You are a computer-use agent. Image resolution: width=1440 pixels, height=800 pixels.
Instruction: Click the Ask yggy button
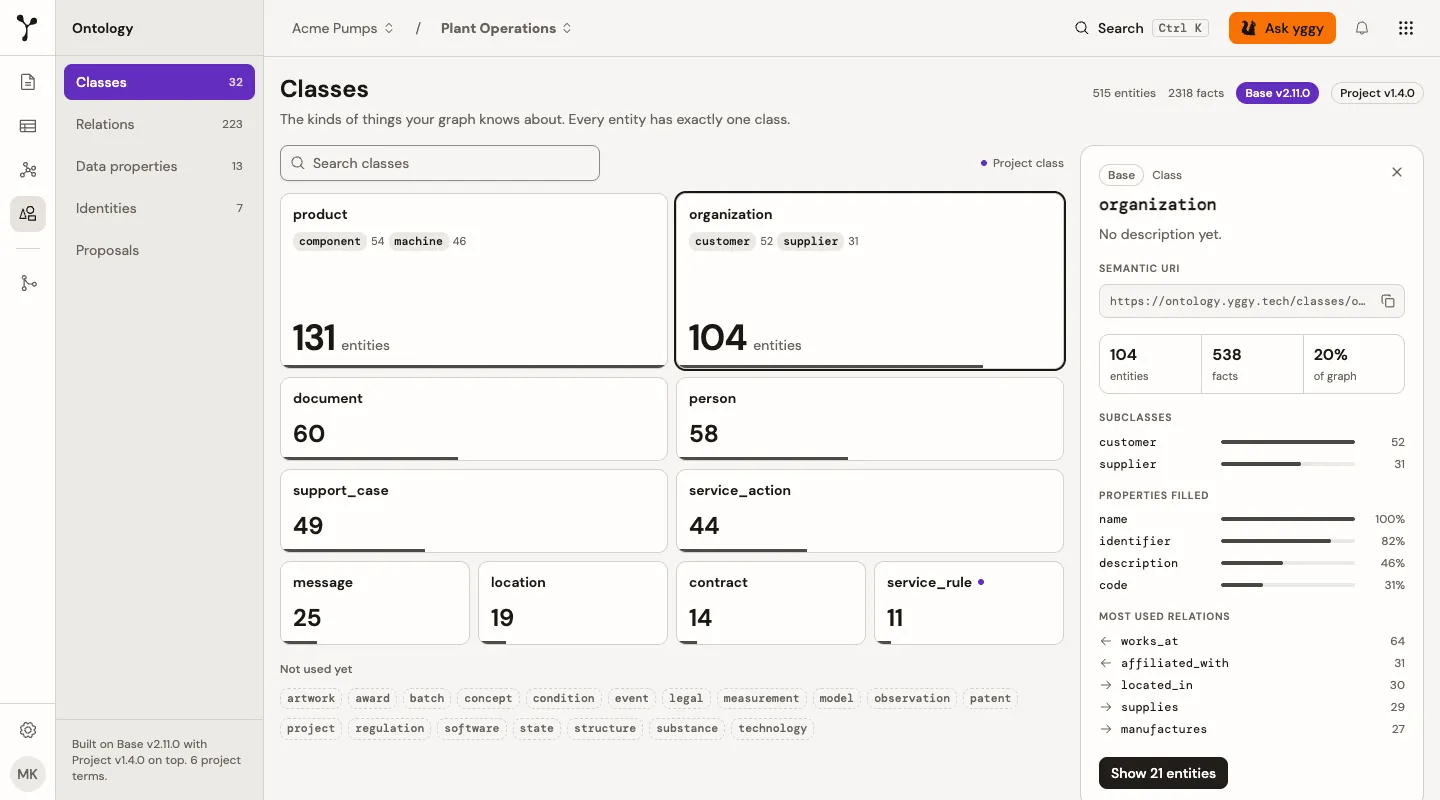(x=1282, y=28)
